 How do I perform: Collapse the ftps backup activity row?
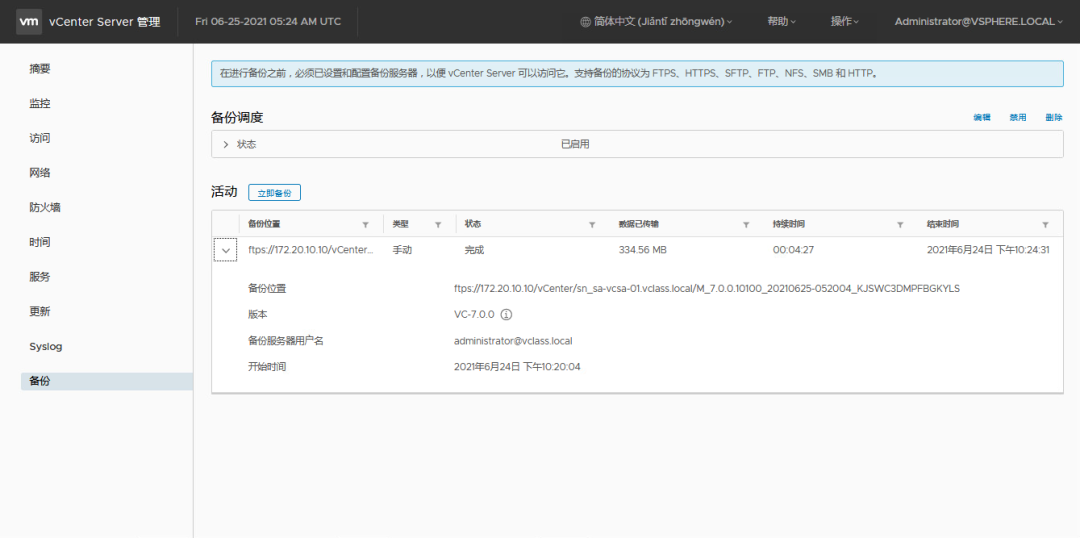(225, 250)
